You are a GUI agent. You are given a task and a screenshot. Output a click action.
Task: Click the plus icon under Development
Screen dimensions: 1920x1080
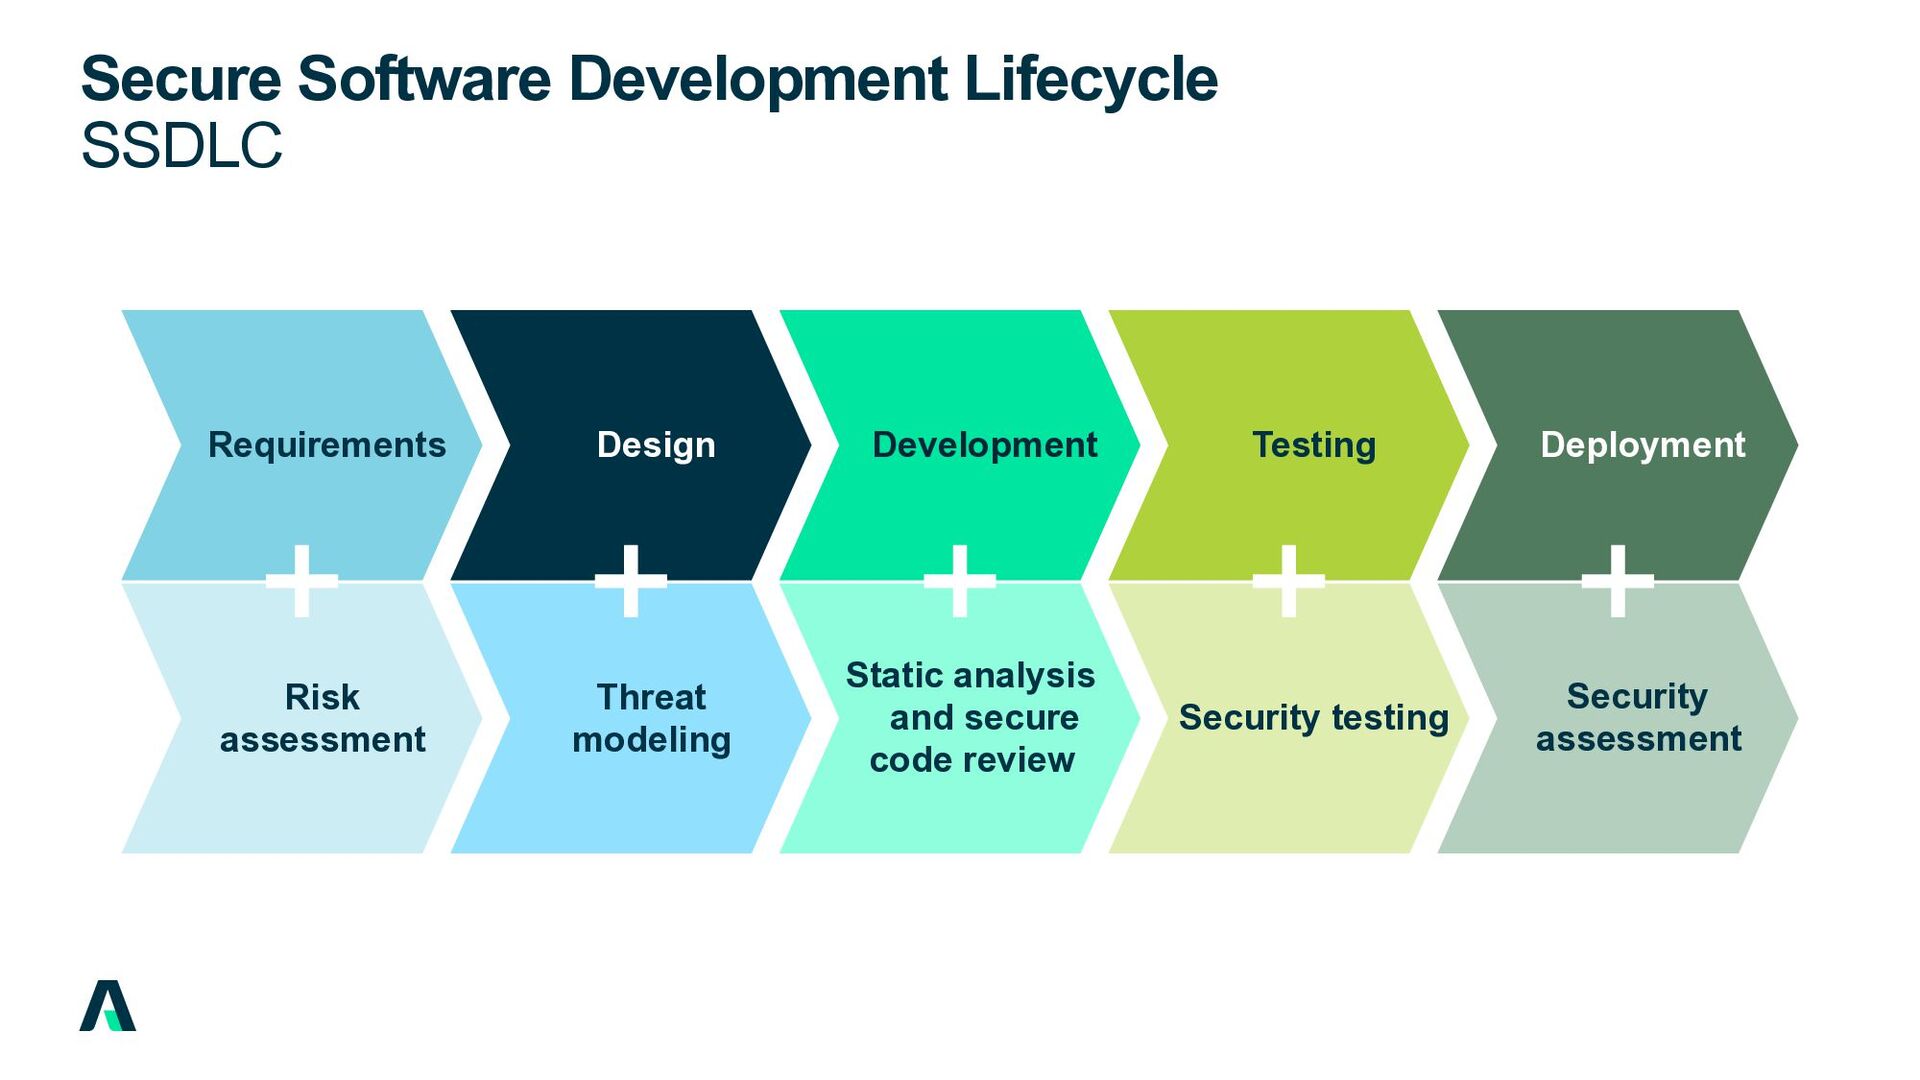coord(960,580)
